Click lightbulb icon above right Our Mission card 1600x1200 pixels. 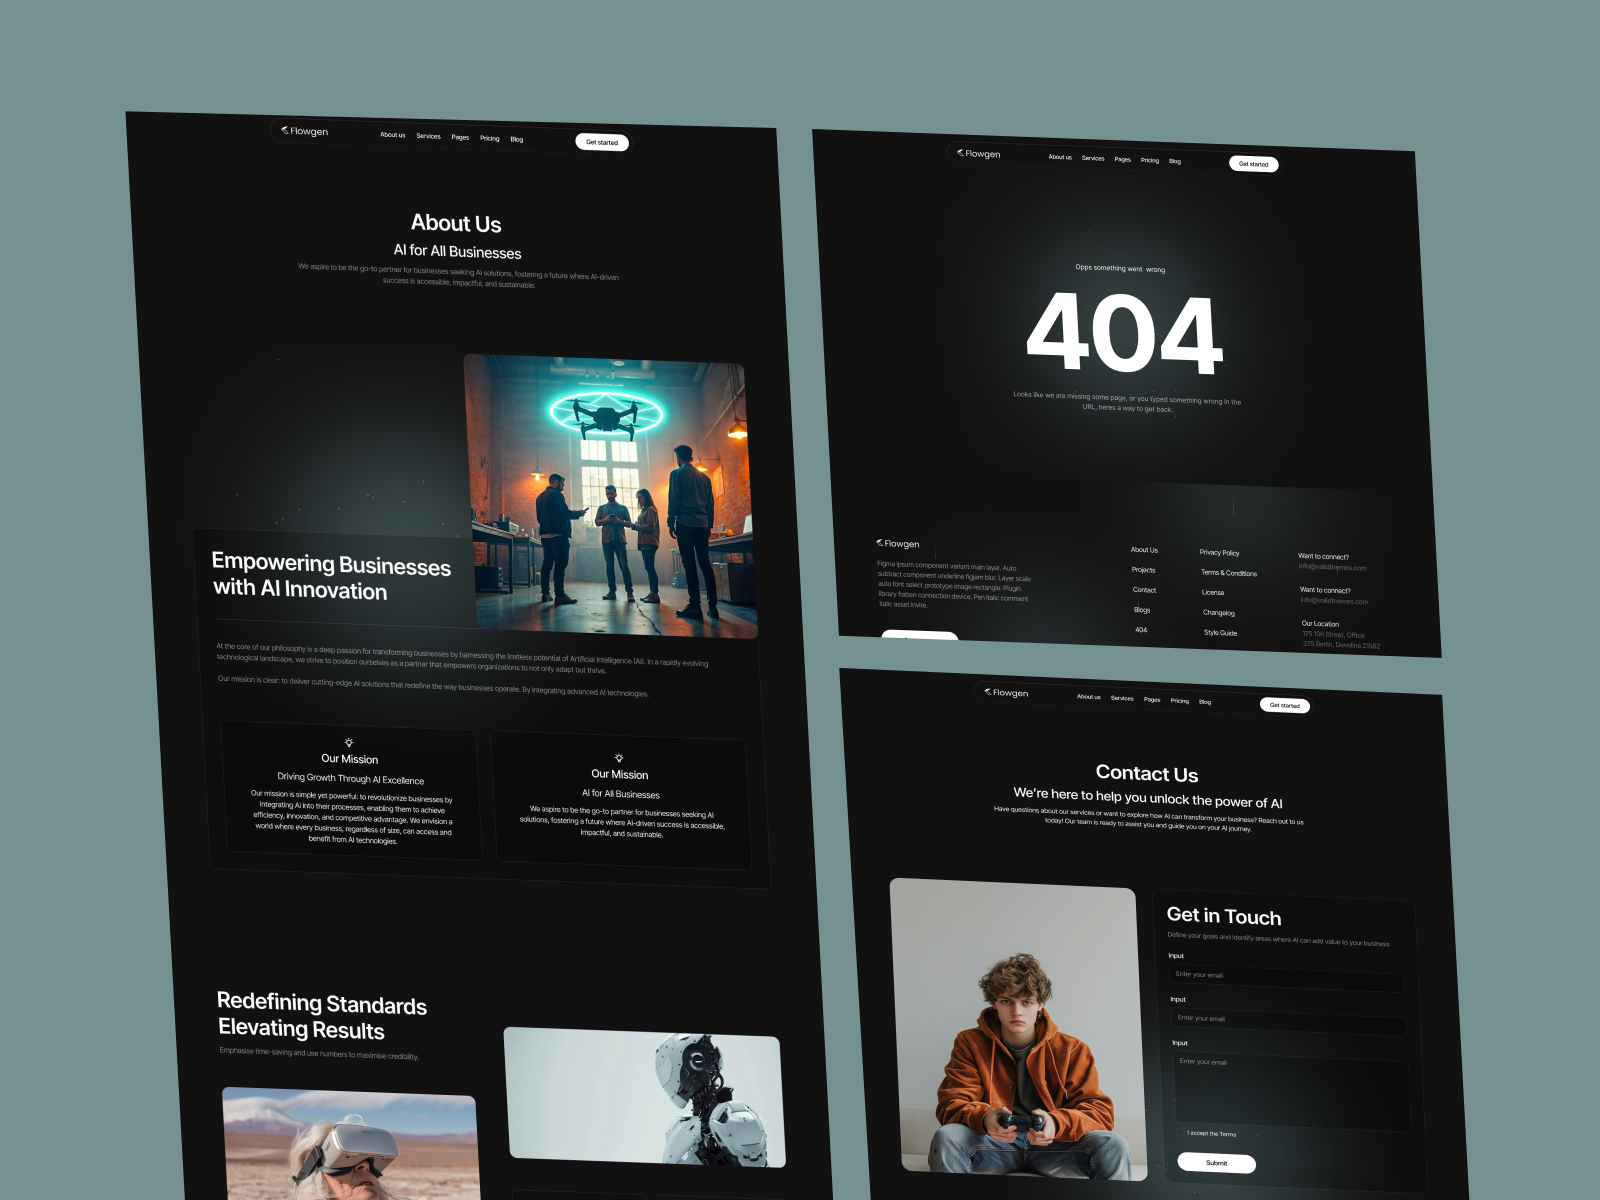tap(619, 758)
